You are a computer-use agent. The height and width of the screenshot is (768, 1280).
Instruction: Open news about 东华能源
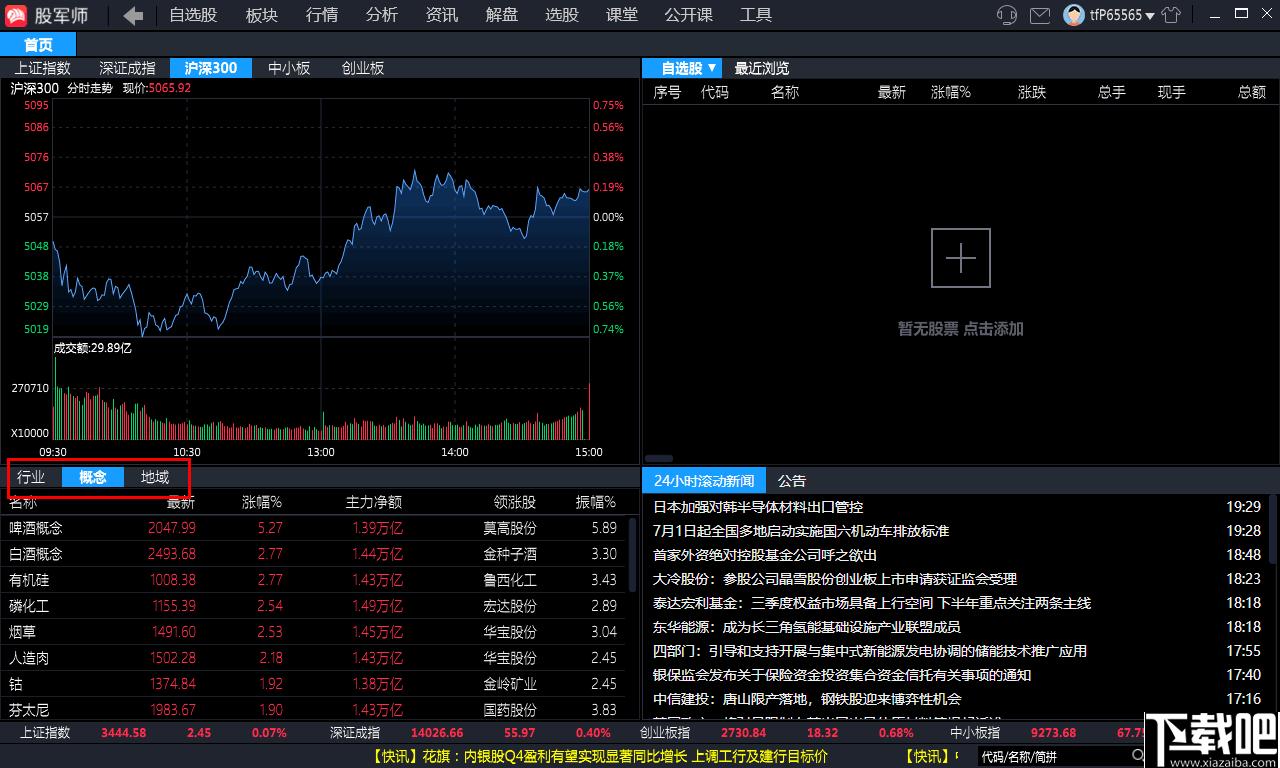click(806, 627)
